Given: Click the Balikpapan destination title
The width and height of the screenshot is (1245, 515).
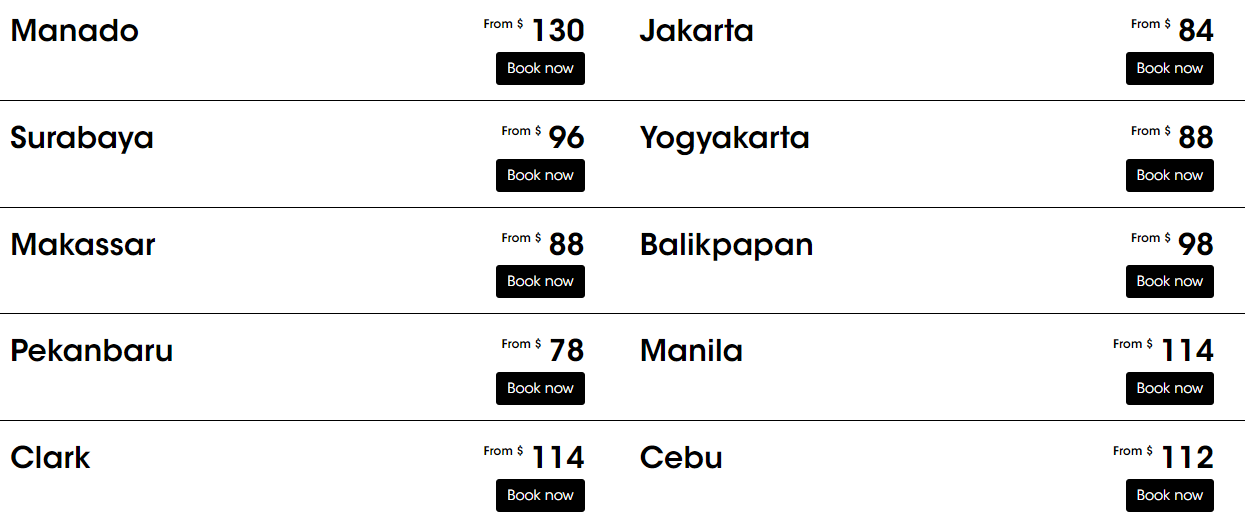Looking at the screenshot, I should pyautogui.click(x=726, y=244).
